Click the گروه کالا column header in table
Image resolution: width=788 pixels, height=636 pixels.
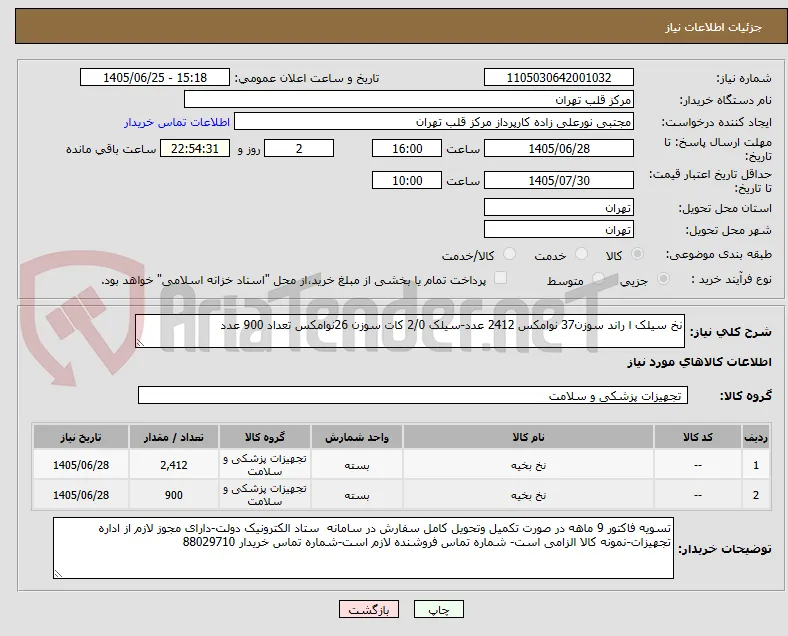click(x=265, y=437)
